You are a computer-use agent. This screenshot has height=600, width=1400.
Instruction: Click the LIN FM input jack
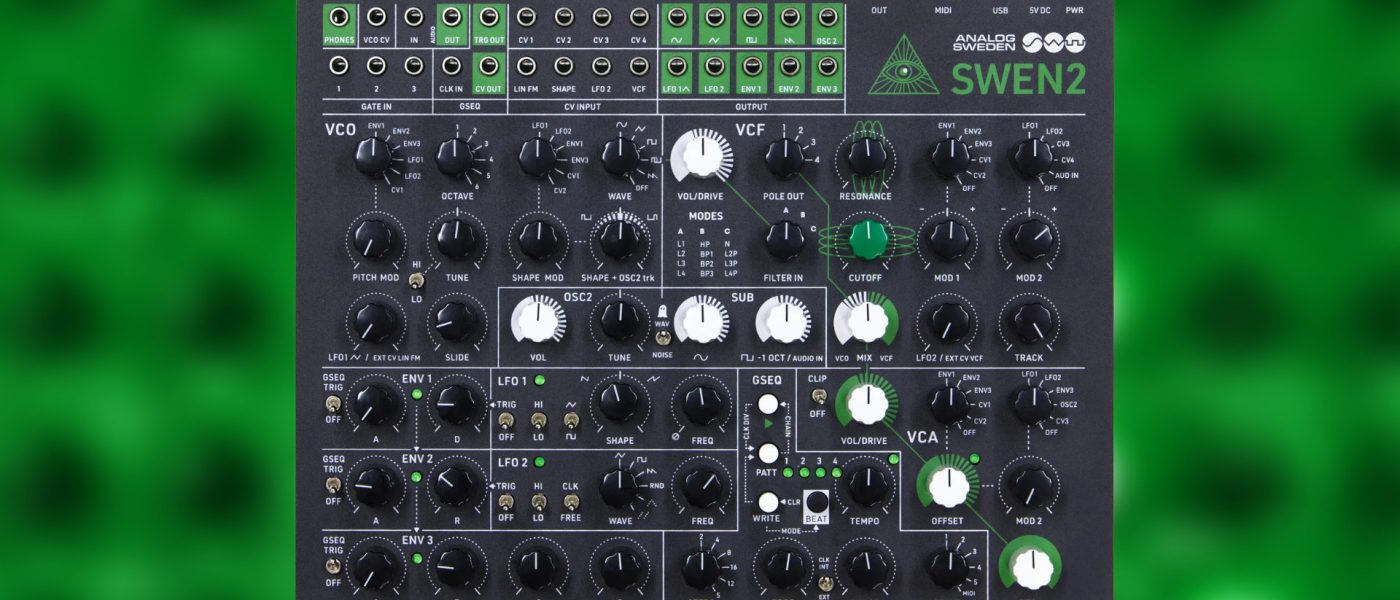click(x=526, y=66)
